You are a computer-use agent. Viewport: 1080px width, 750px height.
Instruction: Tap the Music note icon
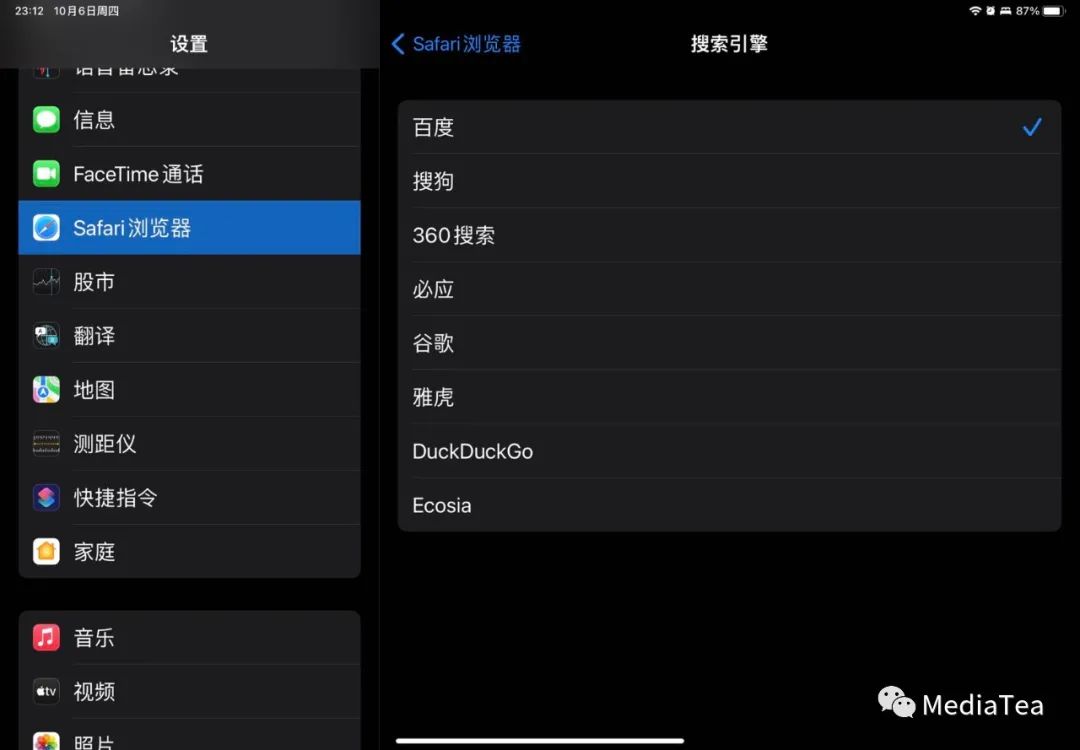(46, 638)
